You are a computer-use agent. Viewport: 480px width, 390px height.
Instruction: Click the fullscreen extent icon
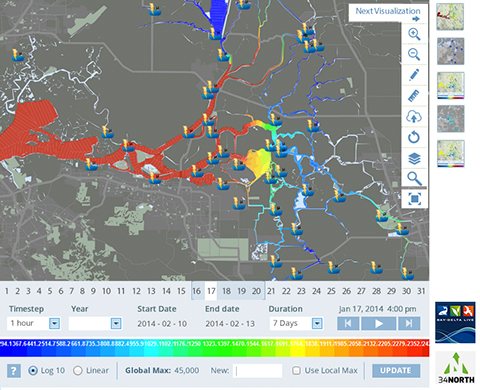[x=414, y=199]
